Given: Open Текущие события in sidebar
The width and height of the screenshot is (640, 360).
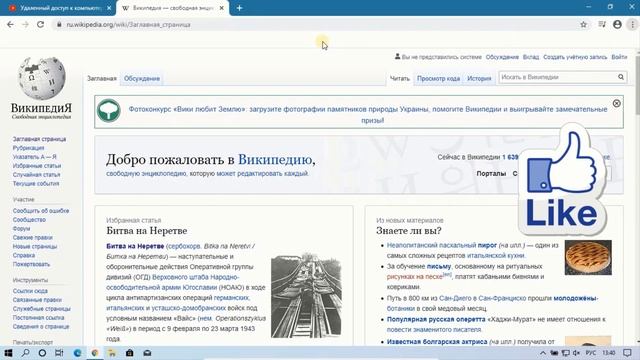Looking at the screenshot, I should pos(36,184).
